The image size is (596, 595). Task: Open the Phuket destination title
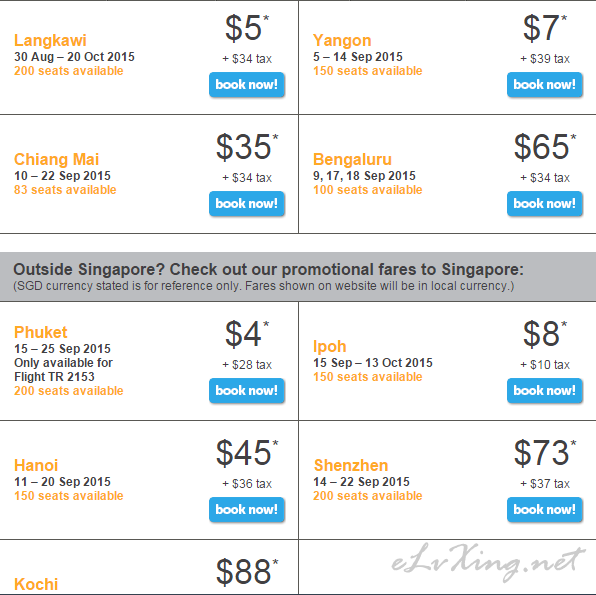click(41, 332)
